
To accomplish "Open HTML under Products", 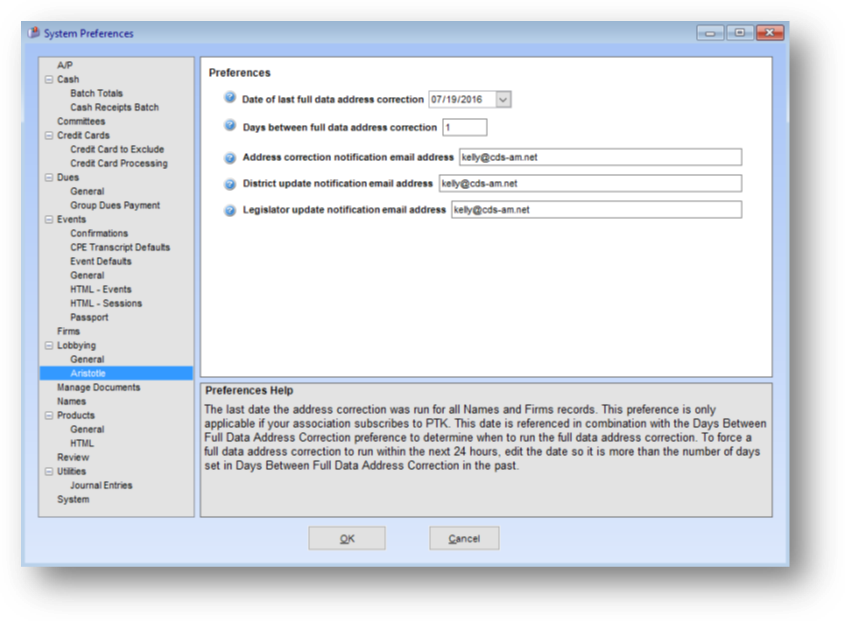I will pos(82,444).
